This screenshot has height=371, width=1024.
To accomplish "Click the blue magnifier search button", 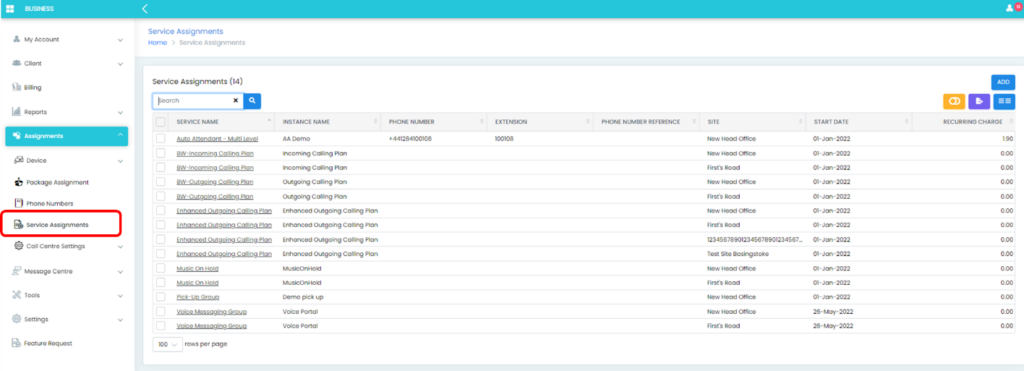I will click(x=252, y=101).
